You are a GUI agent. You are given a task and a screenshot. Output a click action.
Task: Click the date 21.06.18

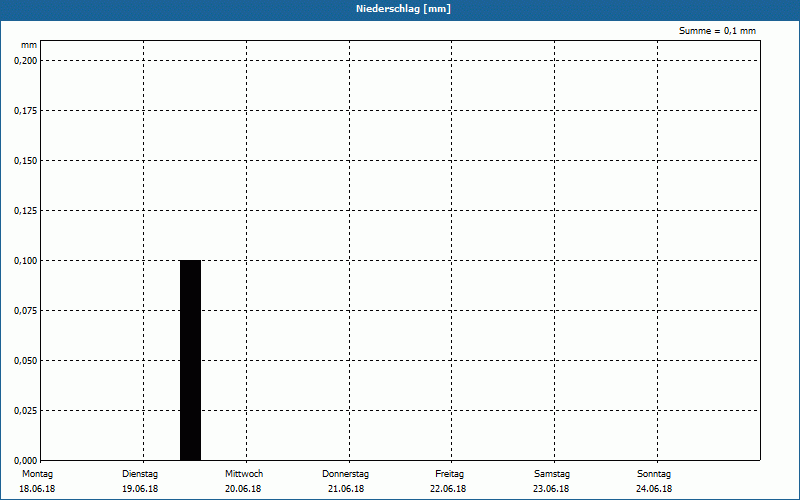[x=346, y=489]
